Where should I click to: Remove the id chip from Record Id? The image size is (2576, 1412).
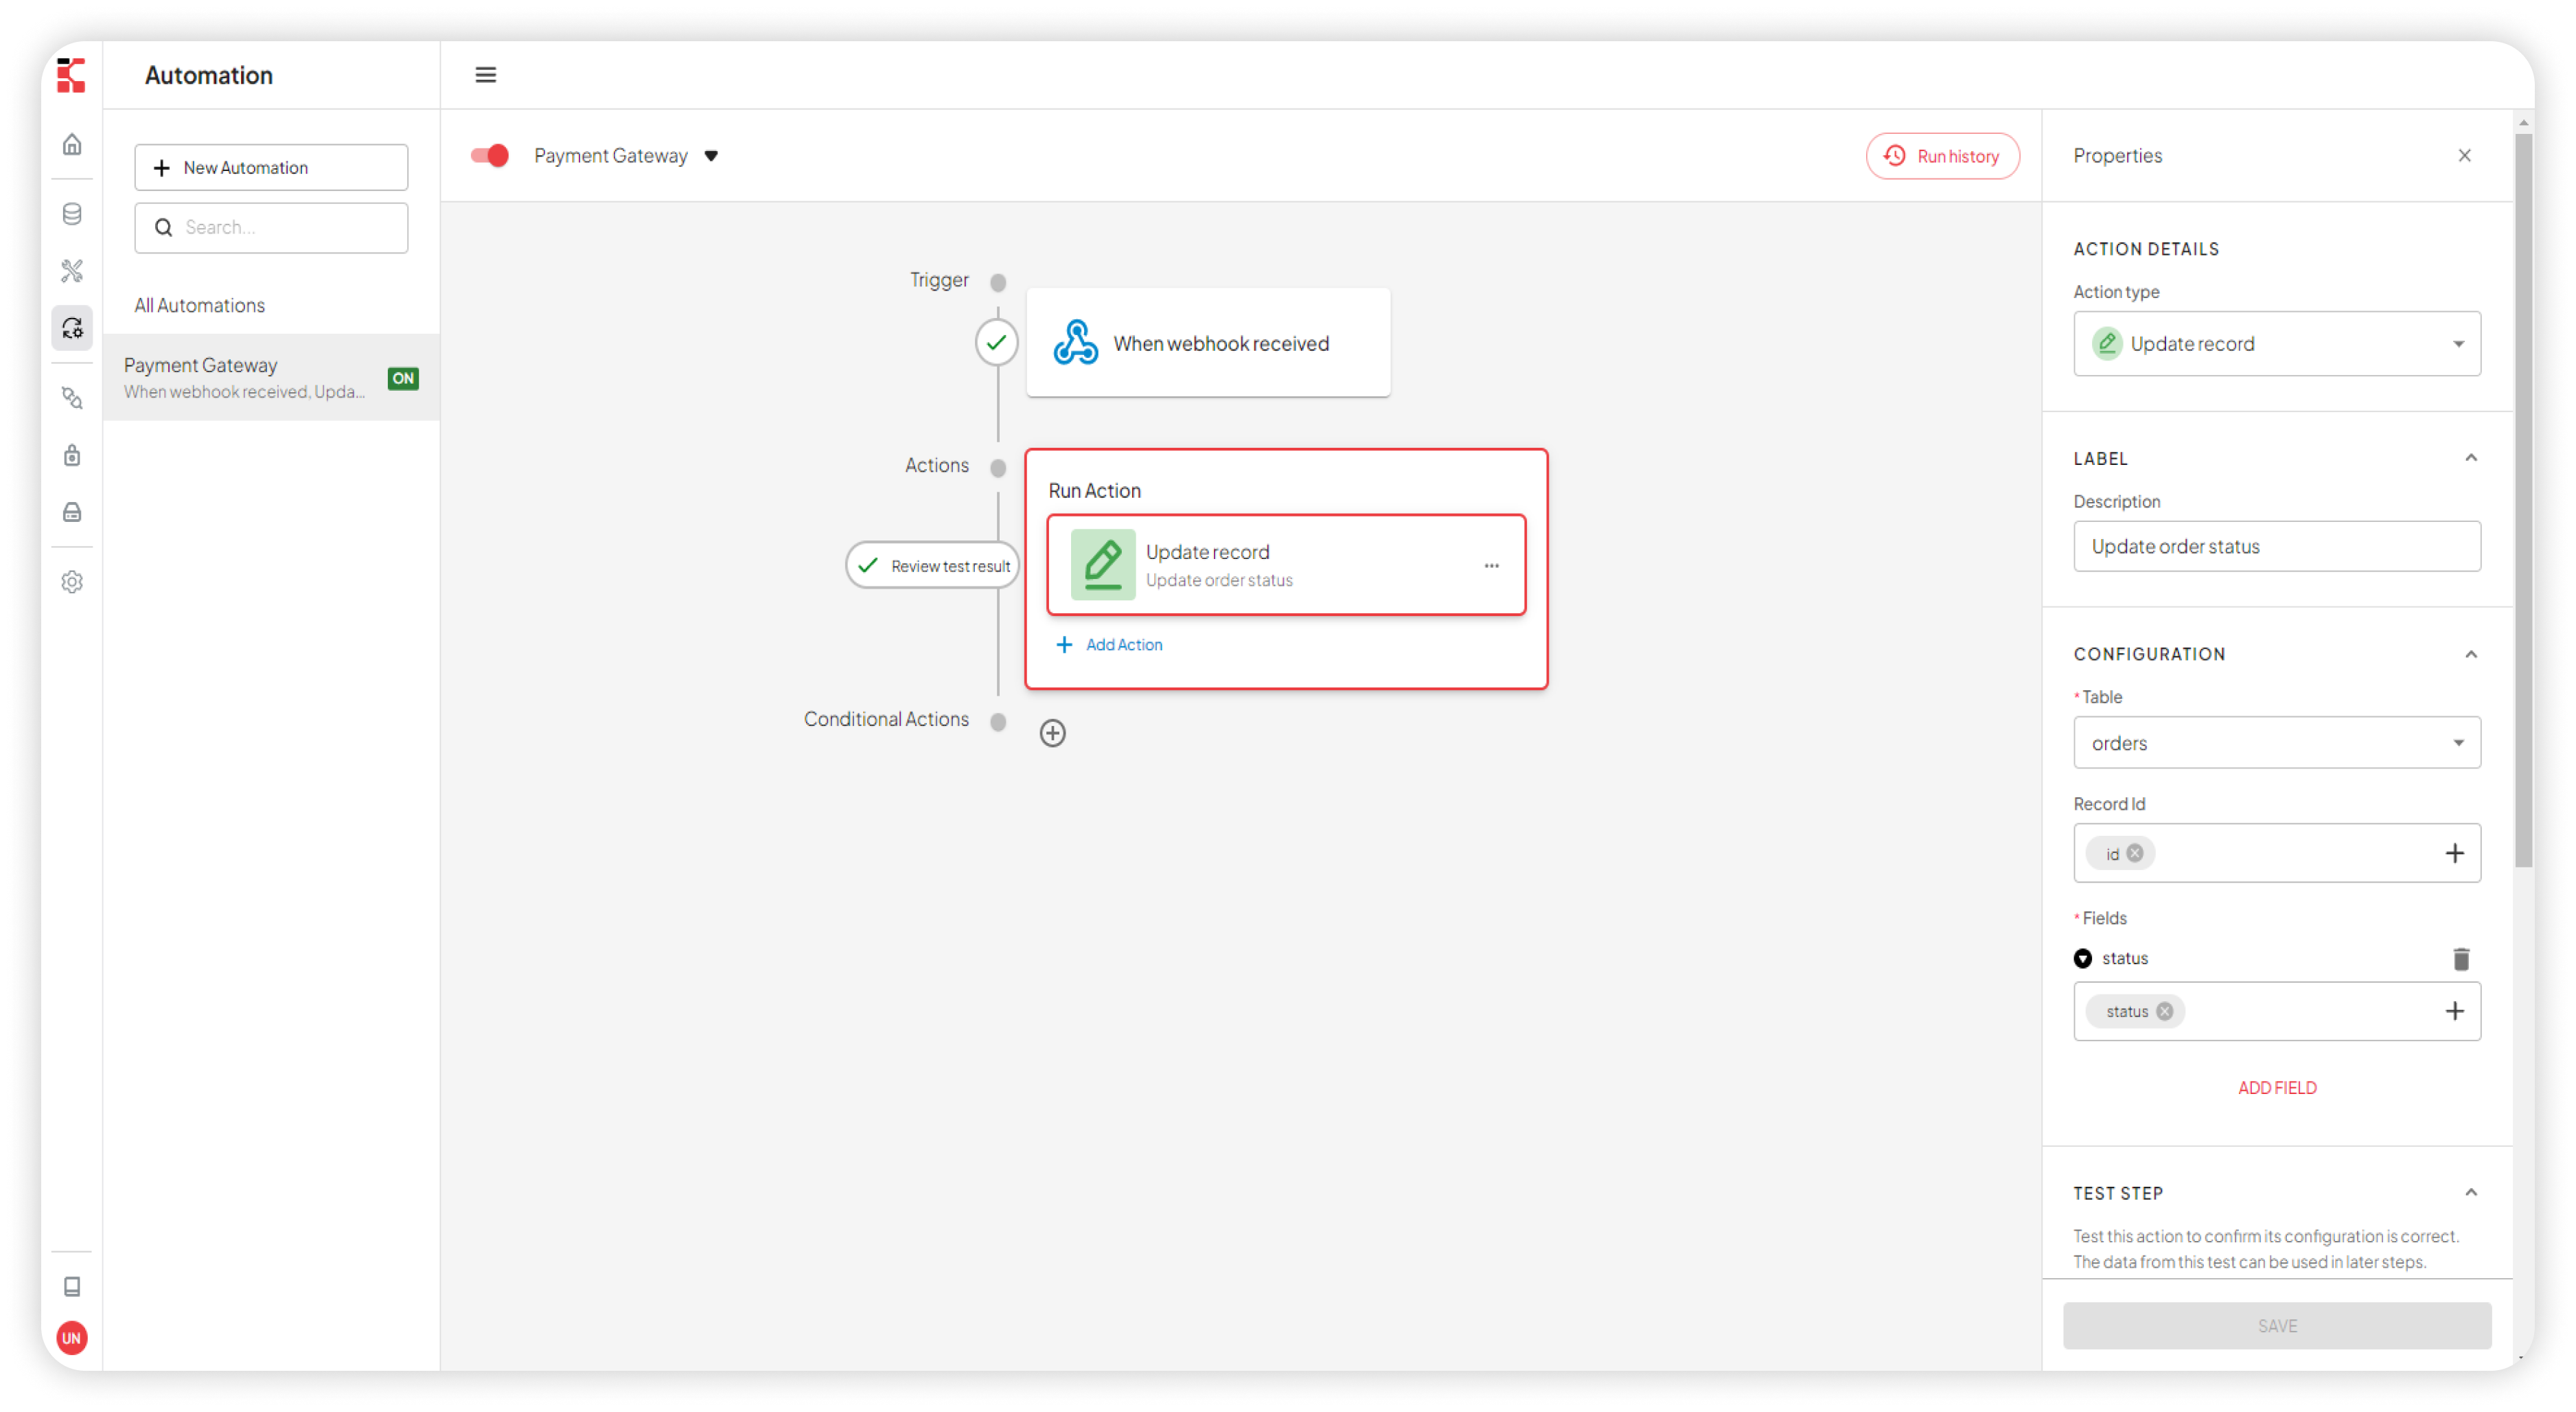click(2135, 853)
